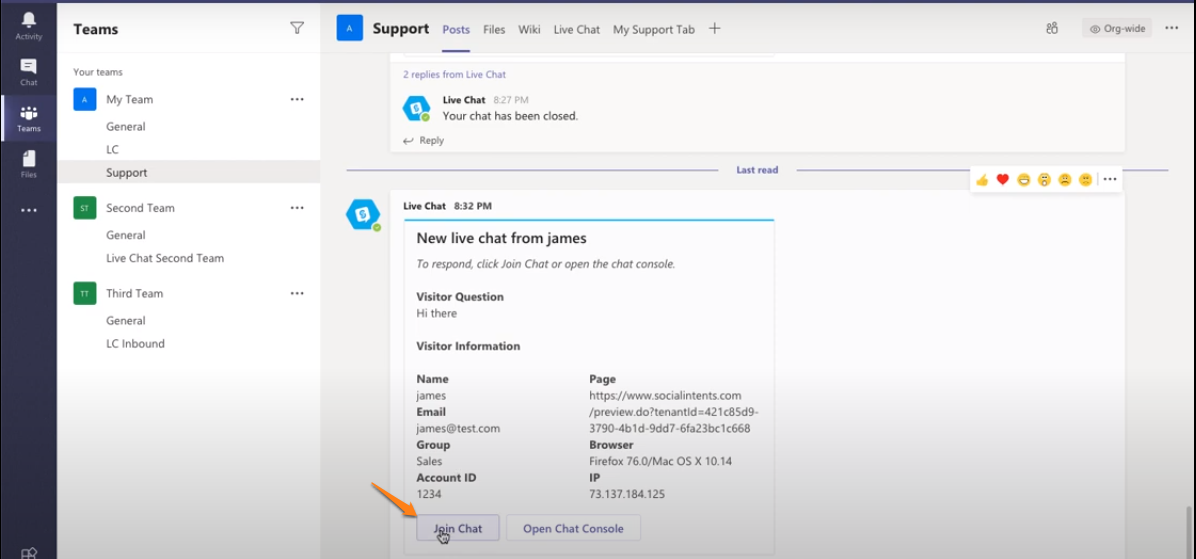Select General channel under My Team
The height and width of the screenshot is (559, 1196).
[x=126, y=127]
